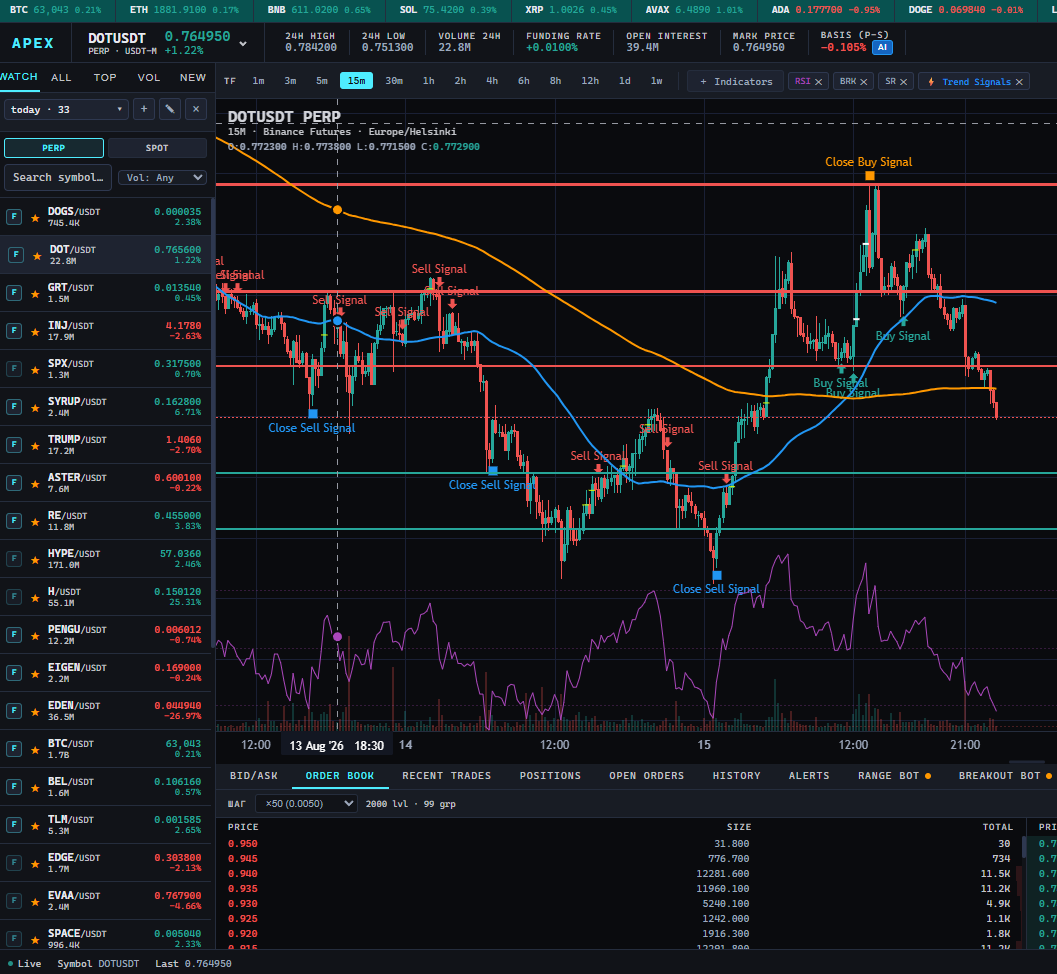
Task: Open the today · 33 watchlist dropdown
Action: coord(66,109)
